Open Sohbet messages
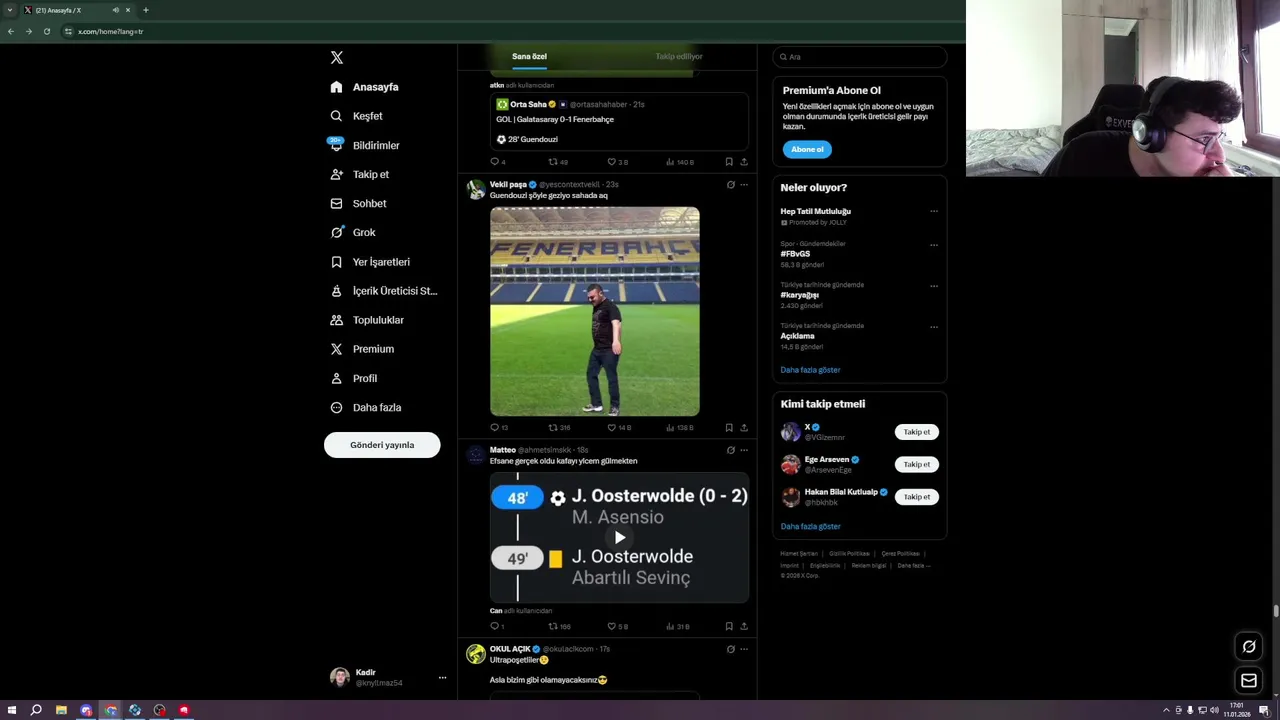The image size is (1280, 720). tap(358, 203)
